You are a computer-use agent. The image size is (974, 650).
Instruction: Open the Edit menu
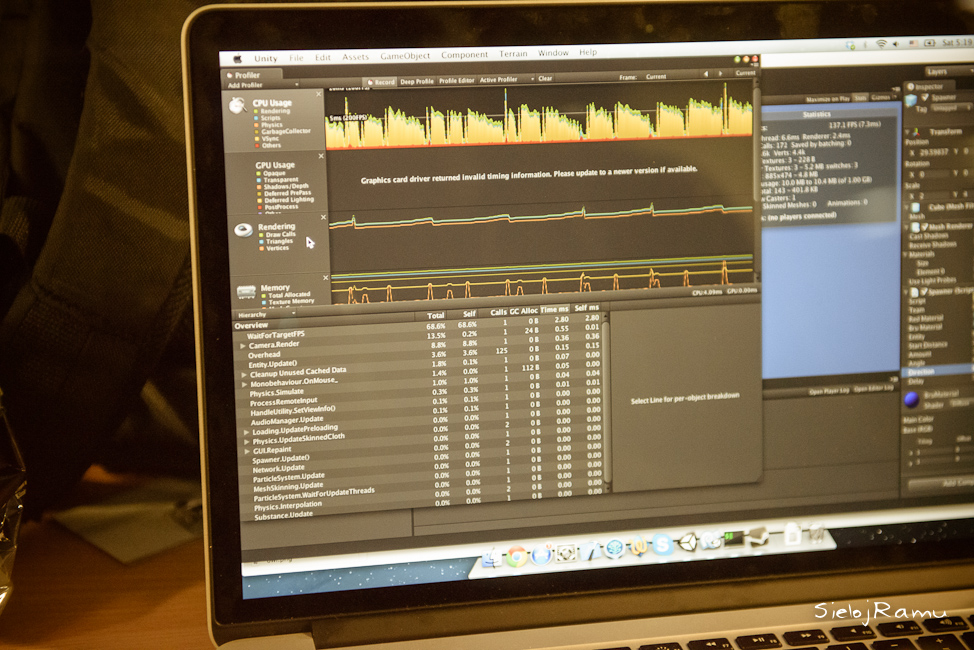tap(322, 57)
